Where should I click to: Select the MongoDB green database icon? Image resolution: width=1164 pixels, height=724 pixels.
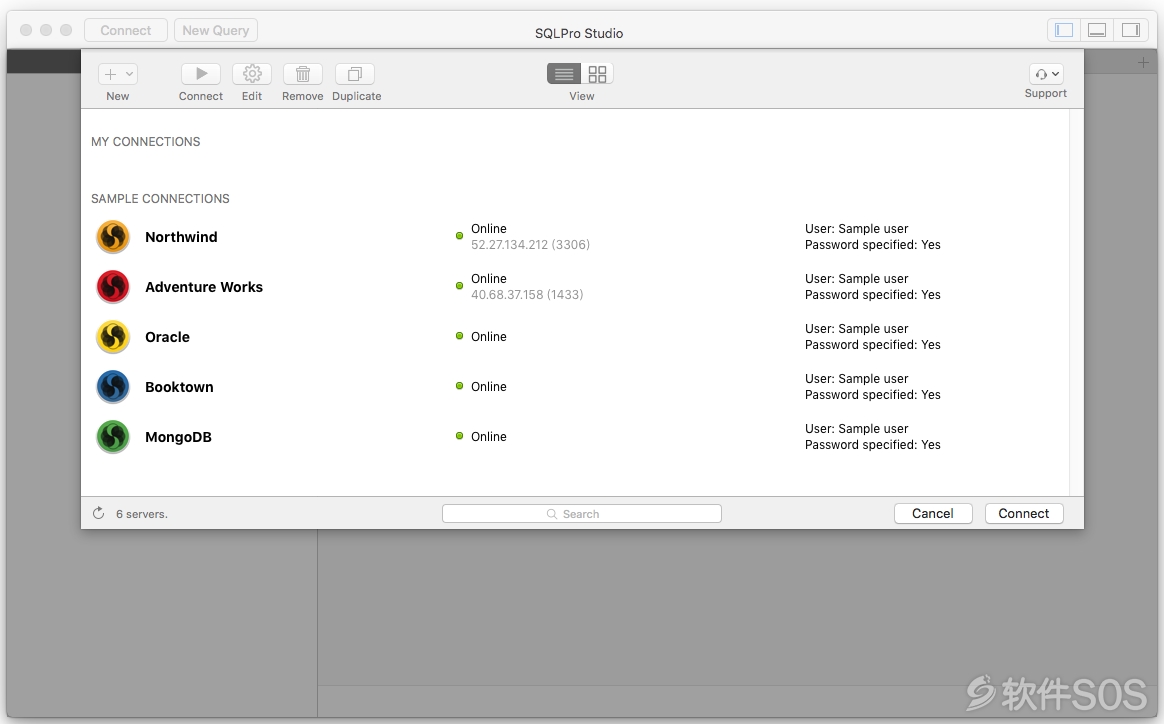113,437
